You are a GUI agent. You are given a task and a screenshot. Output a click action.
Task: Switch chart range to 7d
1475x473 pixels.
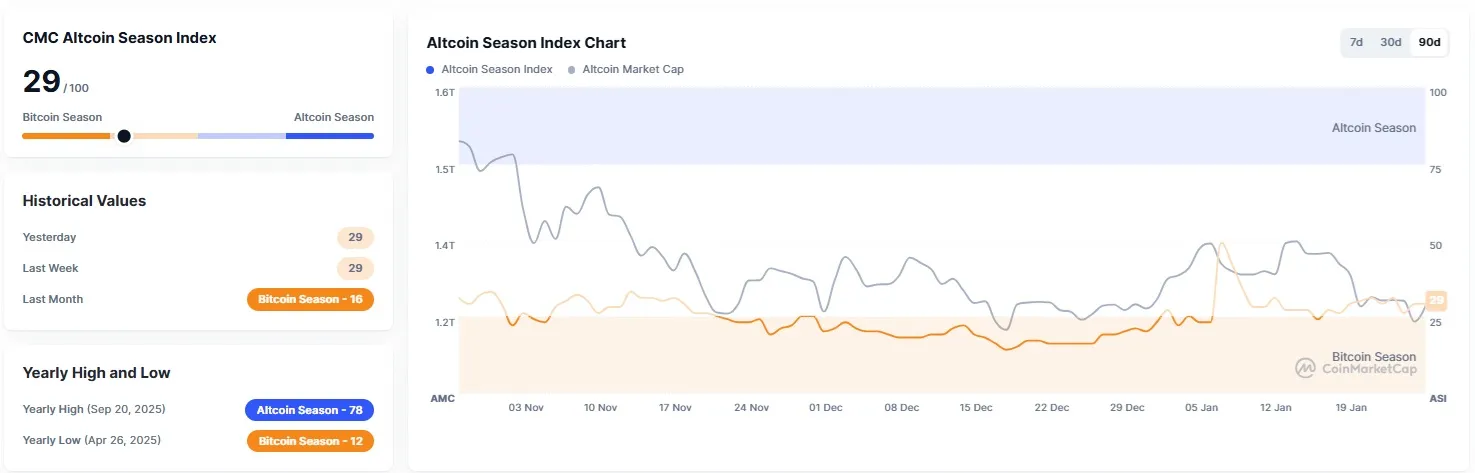(1356, 42)
